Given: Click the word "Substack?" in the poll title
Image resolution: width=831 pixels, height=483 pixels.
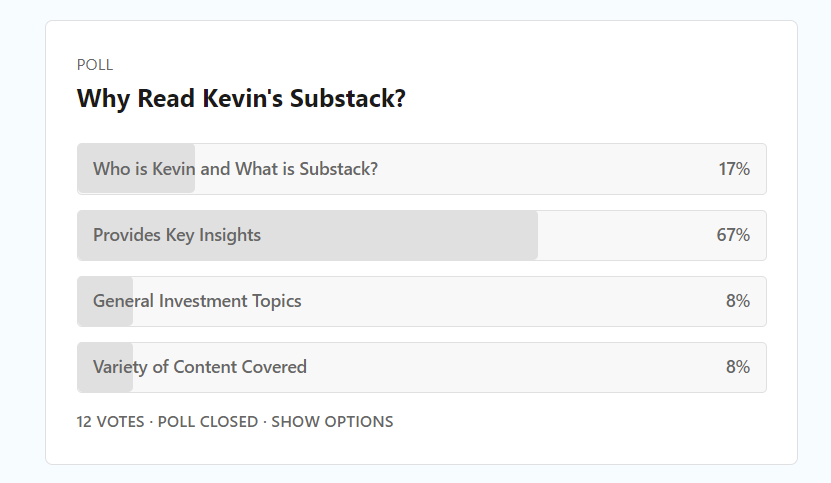Looking at the screenshot, I should (x=348, y=99).
